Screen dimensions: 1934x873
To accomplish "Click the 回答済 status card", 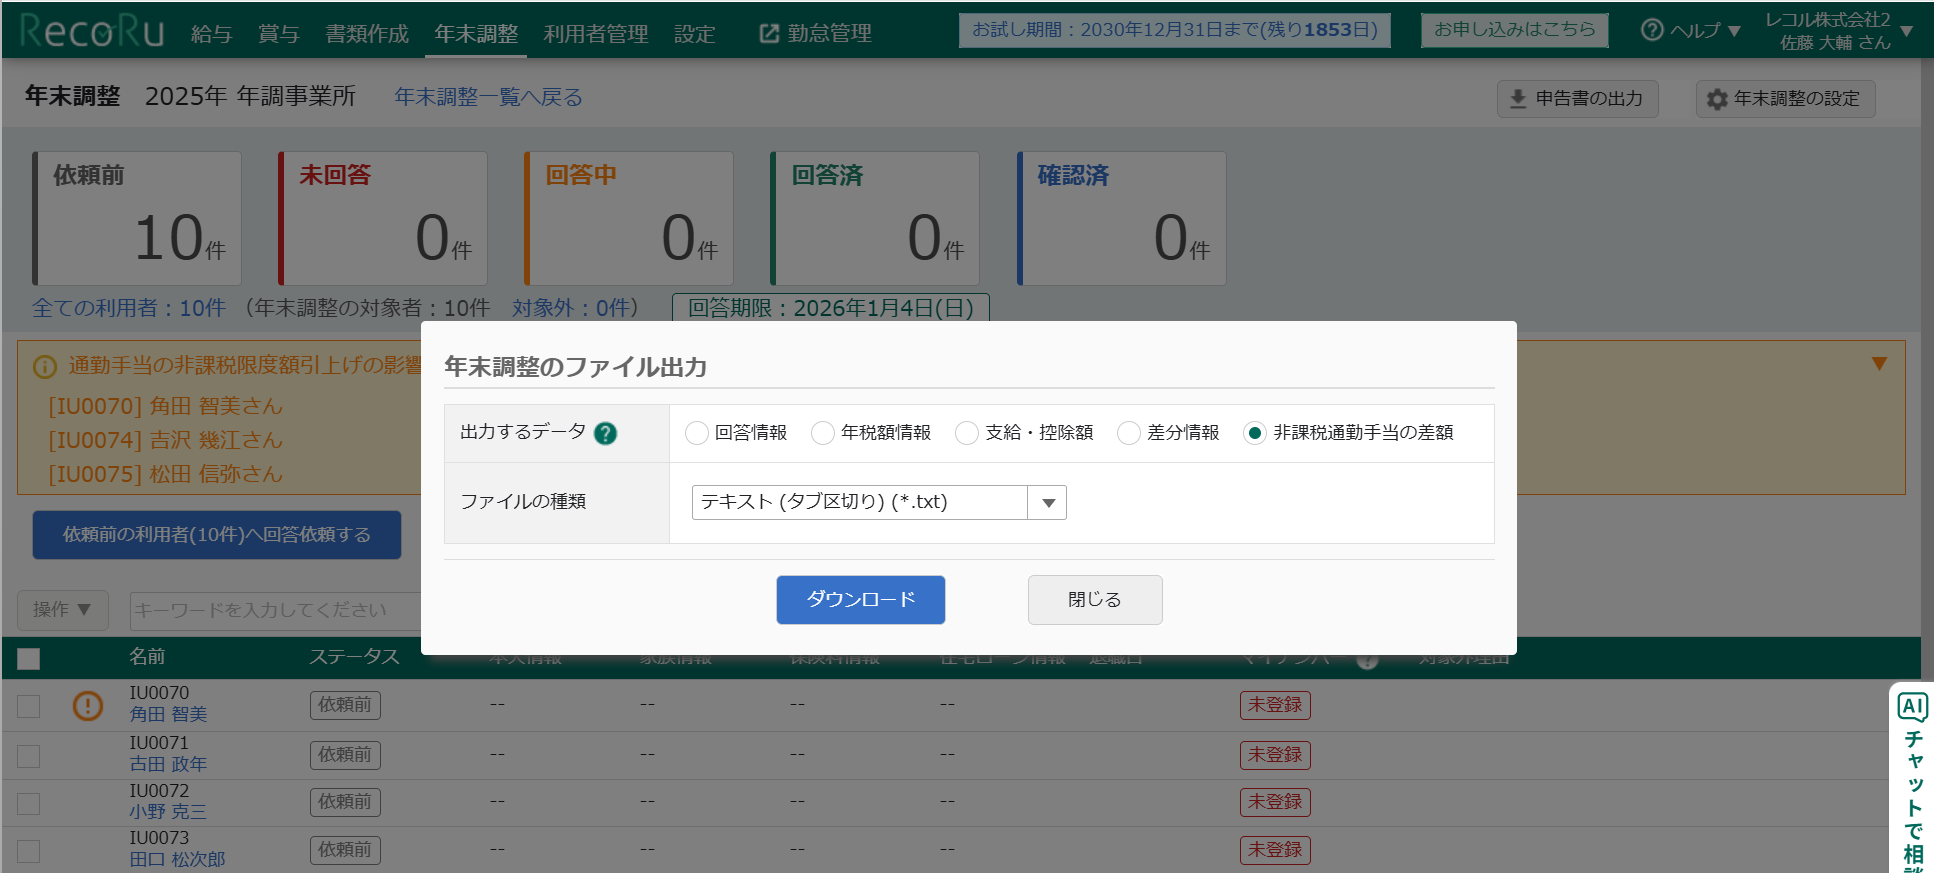I will coord(875,218).
